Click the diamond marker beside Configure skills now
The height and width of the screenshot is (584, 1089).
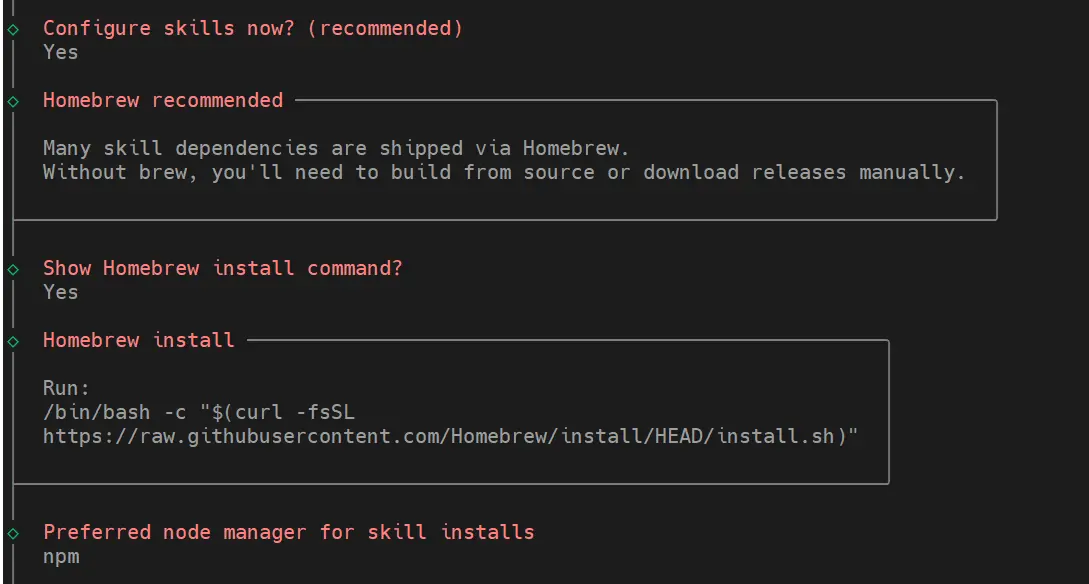[x=13, y=29]
